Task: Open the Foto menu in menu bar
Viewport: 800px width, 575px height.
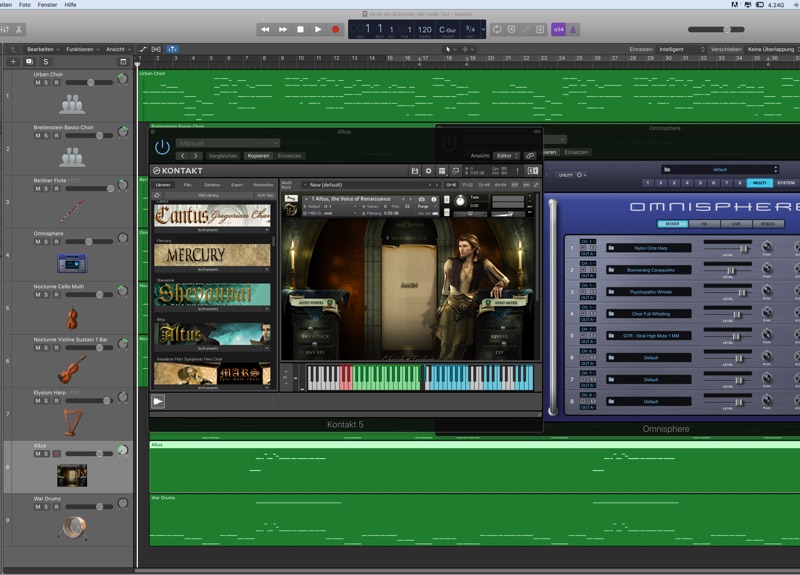Action: (x=24, y=5)
